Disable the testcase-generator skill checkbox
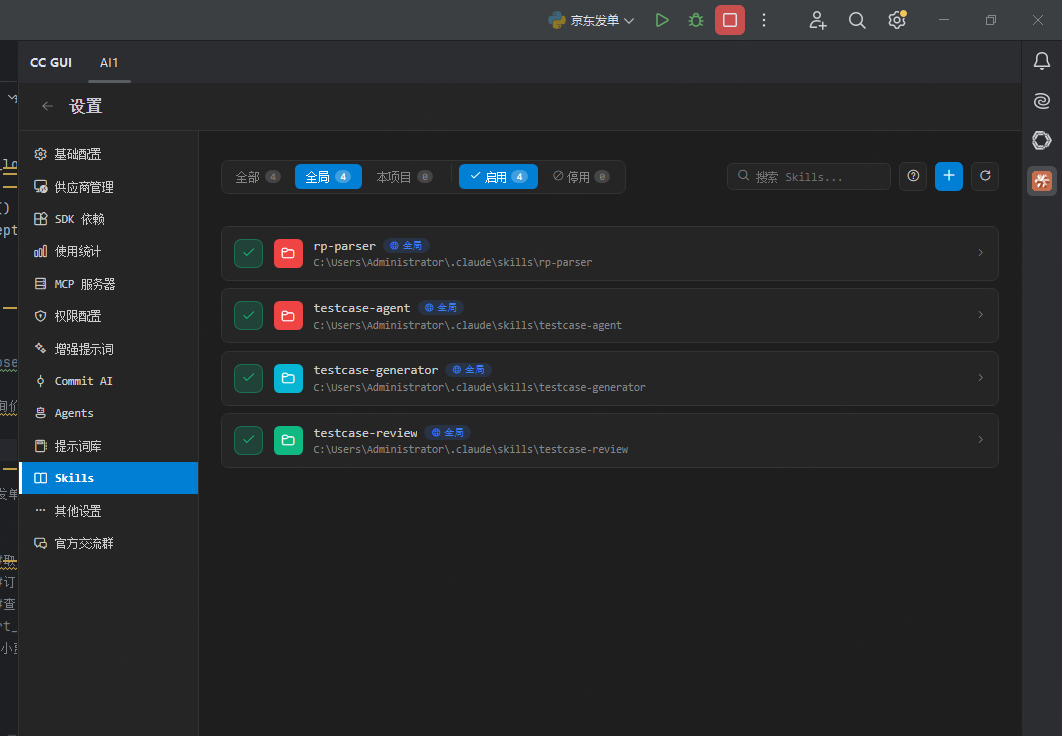Viewport: 1062px width, 736px height. 249,378
